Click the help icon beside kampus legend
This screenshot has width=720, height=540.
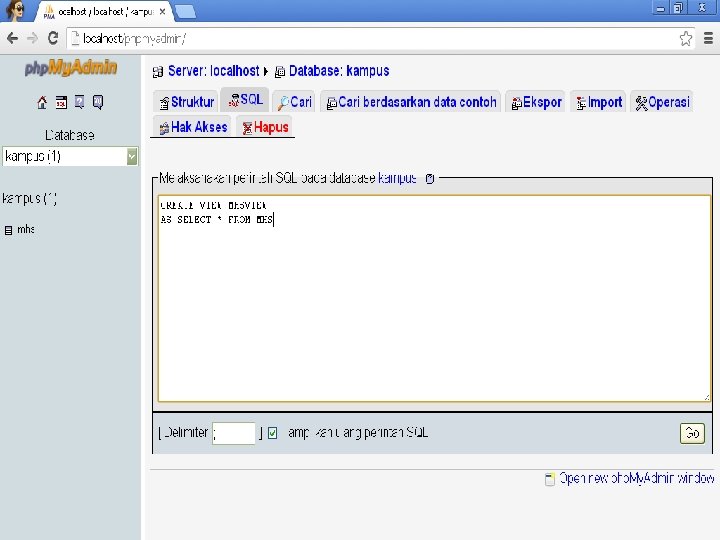[x=430, y=178]
